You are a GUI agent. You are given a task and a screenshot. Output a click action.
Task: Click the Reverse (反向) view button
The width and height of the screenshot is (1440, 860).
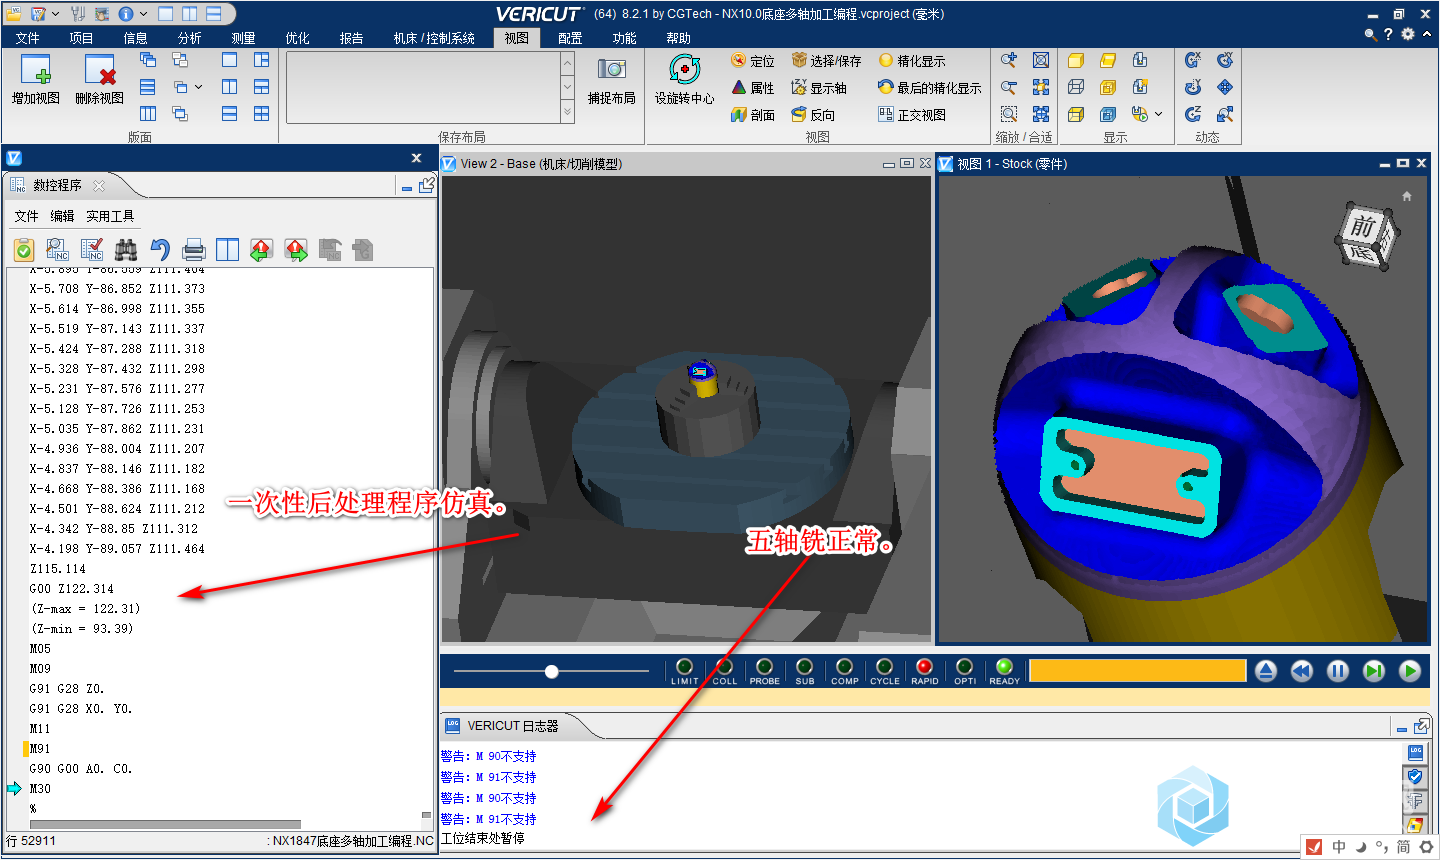pos(813,115)
